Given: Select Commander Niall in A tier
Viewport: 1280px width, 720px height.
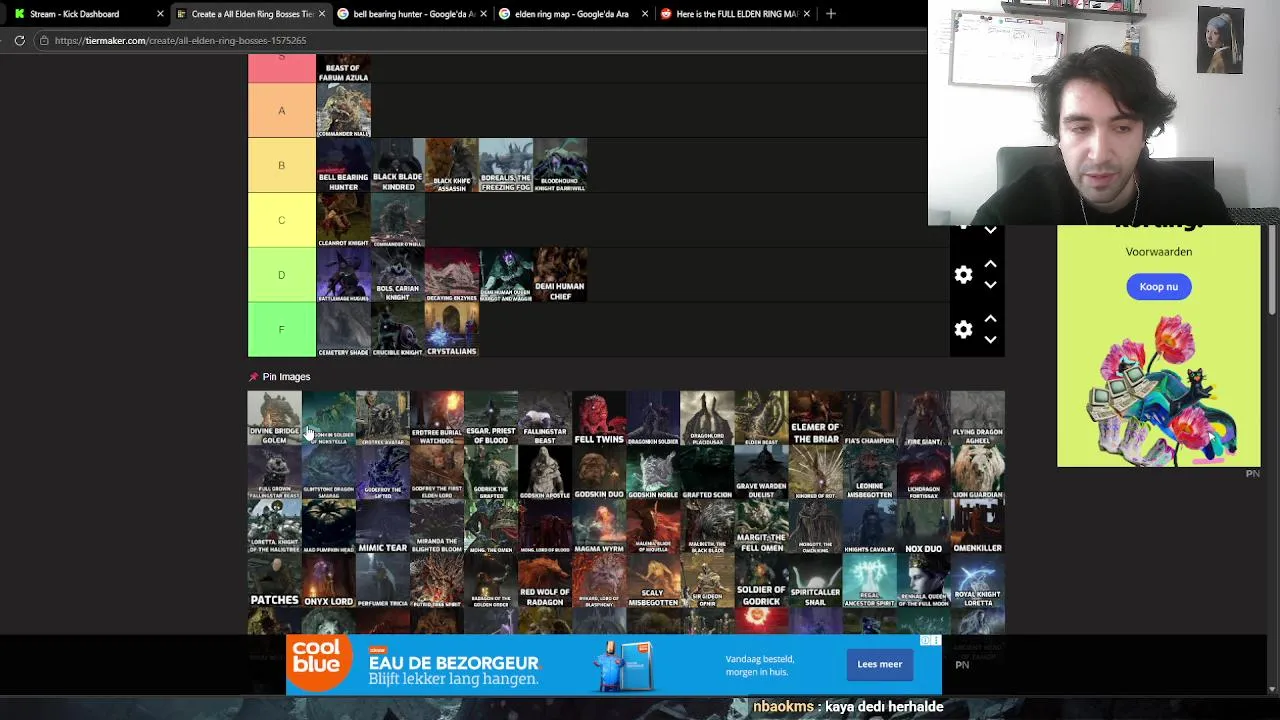Looking at the screenshot, I should coord(343,110).
